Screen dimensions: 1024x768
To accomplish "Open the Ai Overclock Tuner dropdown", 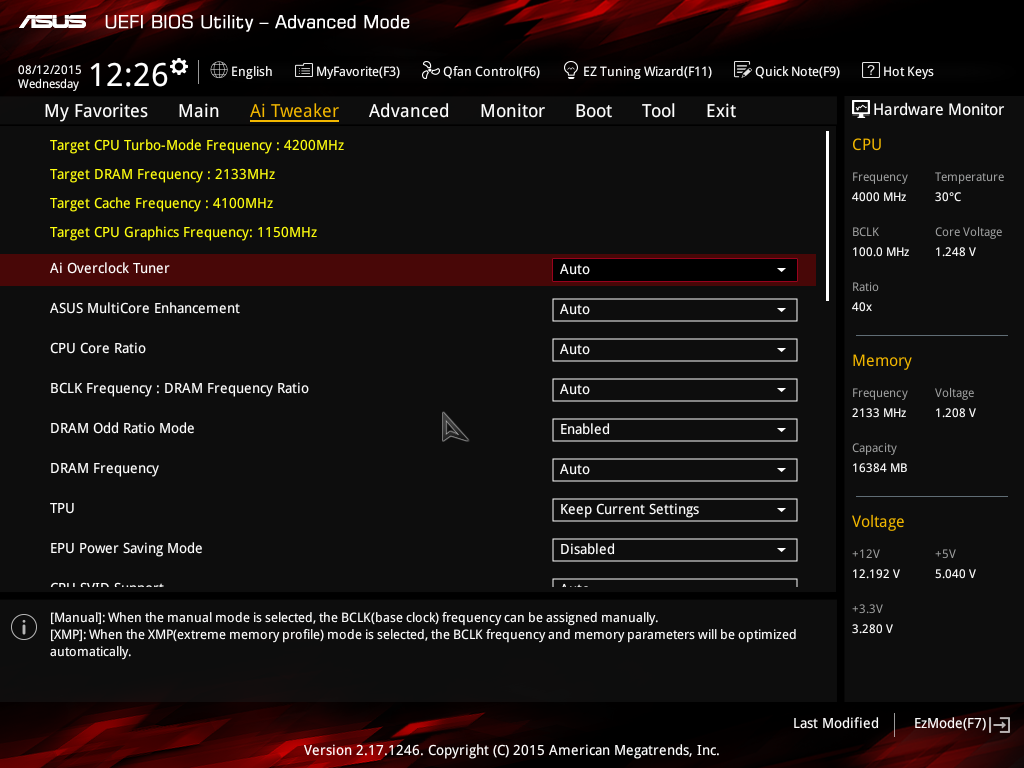I will click(x=675, y=270).
